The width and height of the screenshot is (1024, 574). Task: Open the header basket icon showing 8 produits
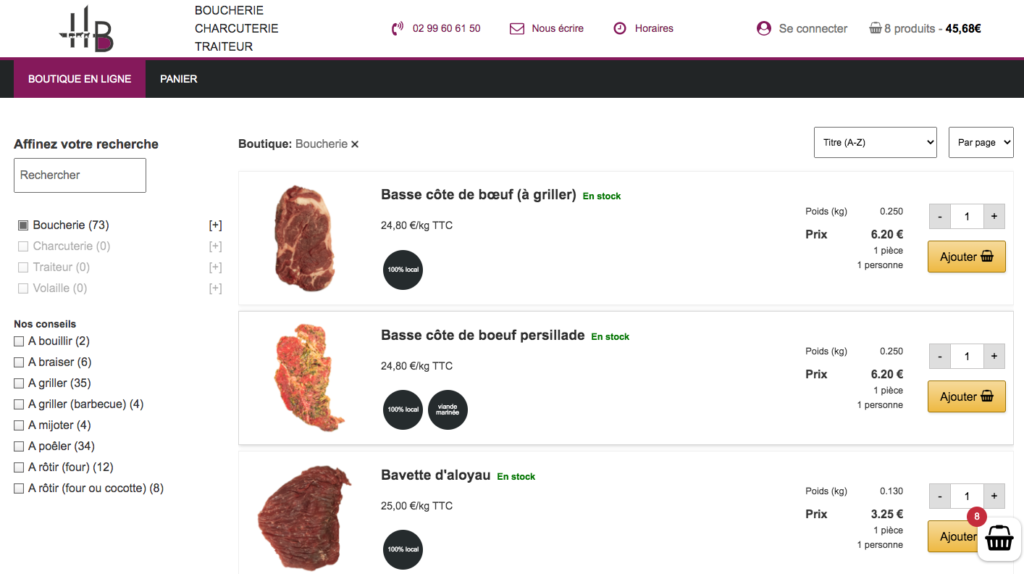tap(875, 28)
